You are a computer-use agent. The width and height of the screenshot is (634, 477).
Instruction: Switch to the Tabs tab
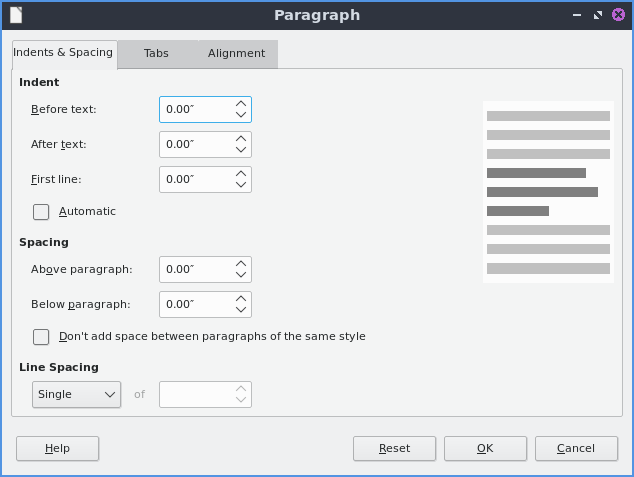[x=156, y=54]
